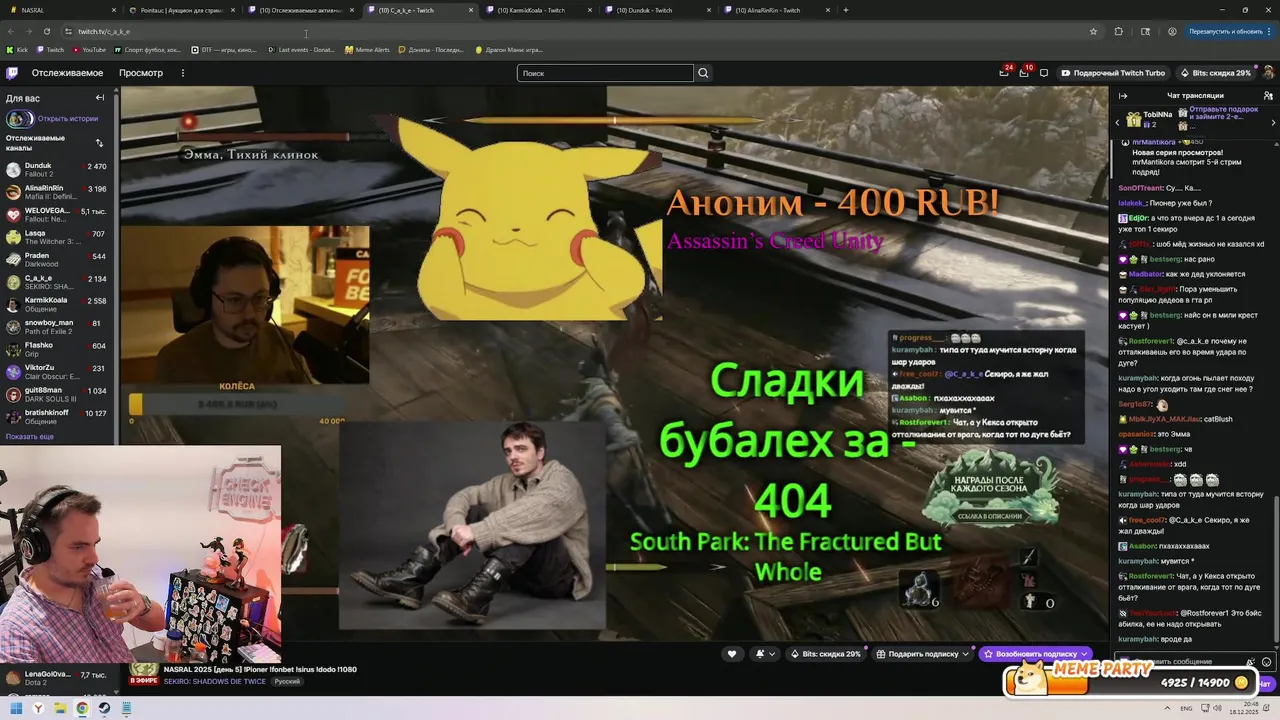The height and width of the screenshot is (720, 1280).
Task: Click the heart follow icon under the stream
Action: click(732, 654)
